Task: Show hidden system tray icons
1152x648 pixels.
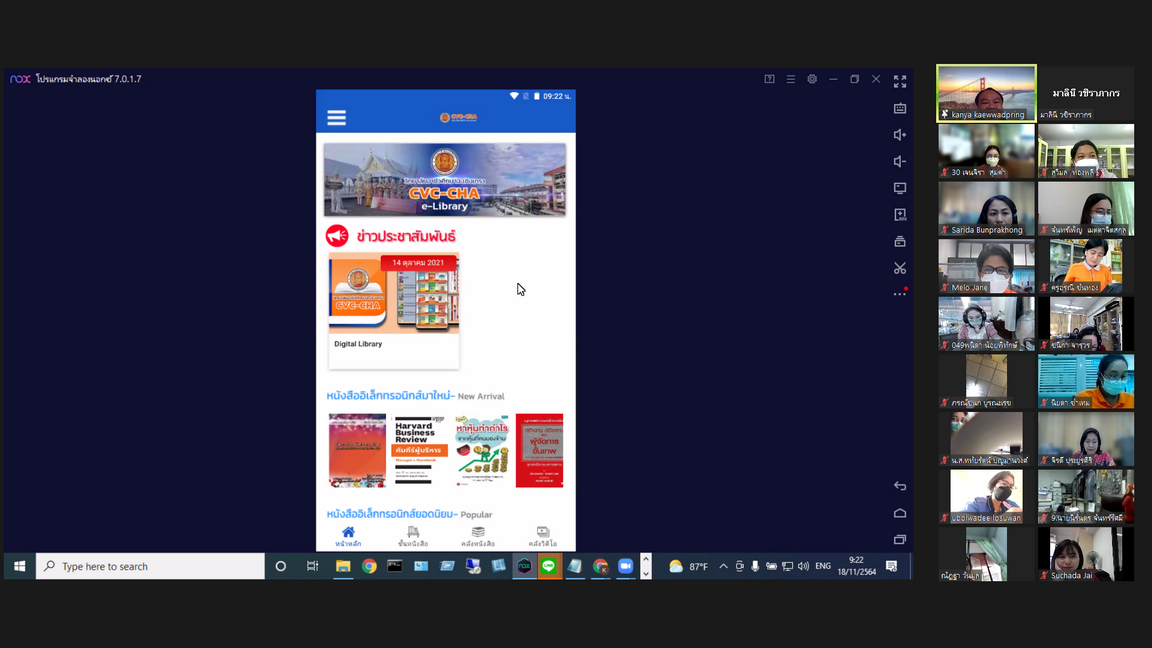Action: click(723, 566)
